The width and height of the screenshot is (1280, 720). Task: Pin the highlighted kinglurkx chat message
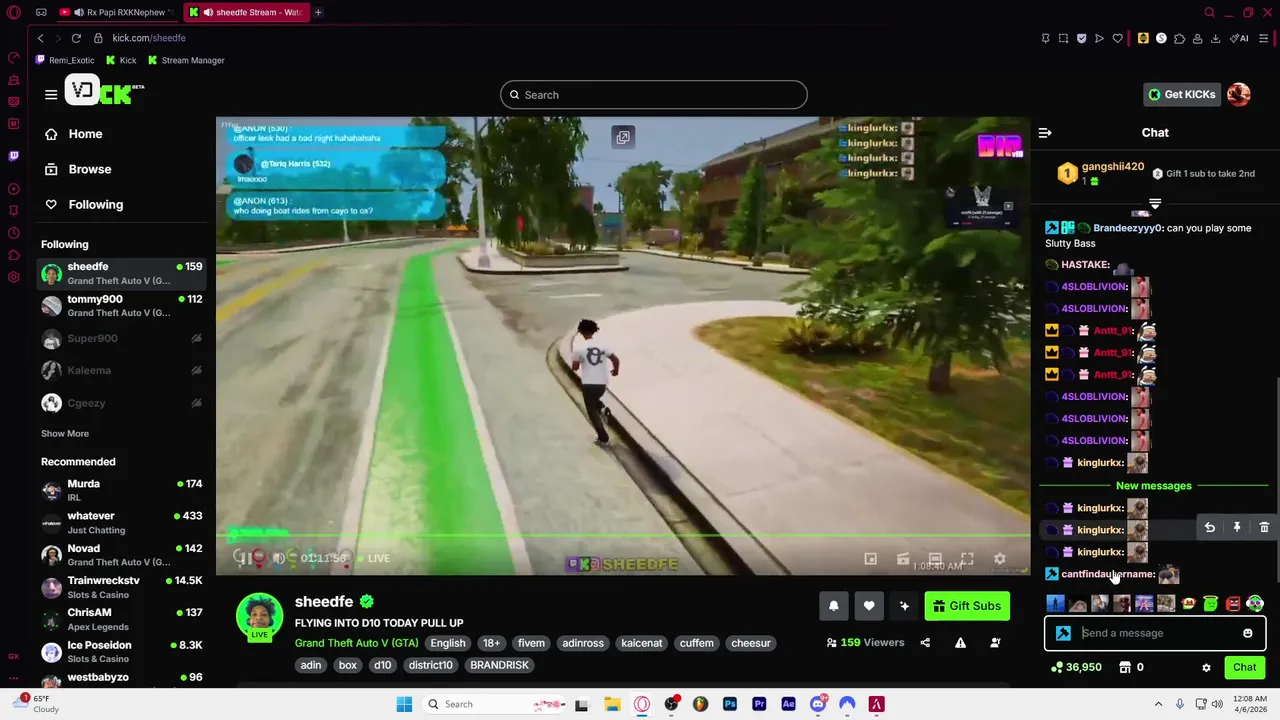1237,527
